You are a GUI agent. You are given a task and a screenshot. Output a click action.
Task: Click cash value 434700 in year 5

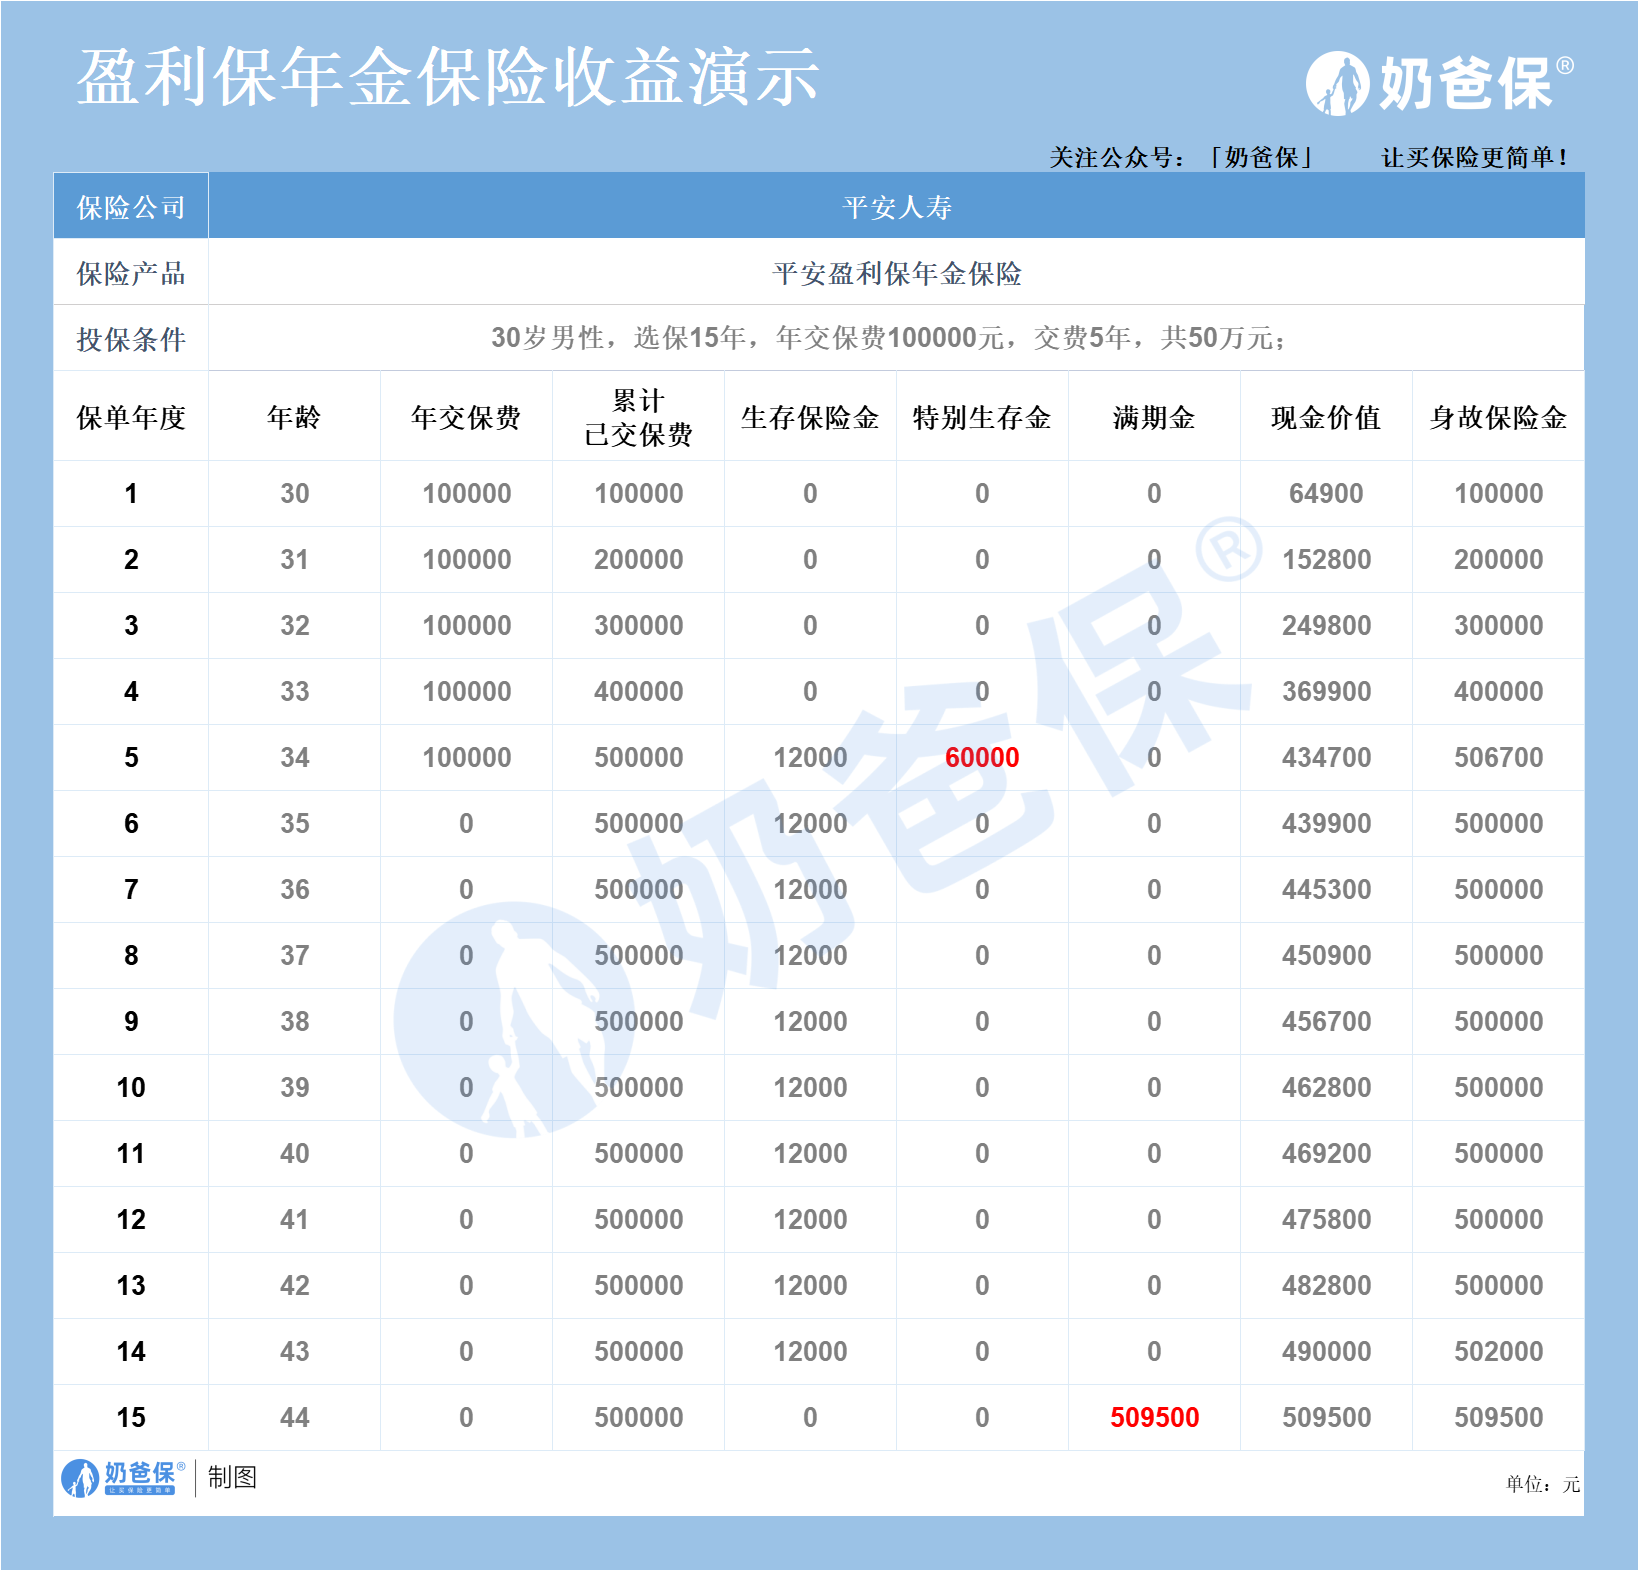tap(1326, 758)
